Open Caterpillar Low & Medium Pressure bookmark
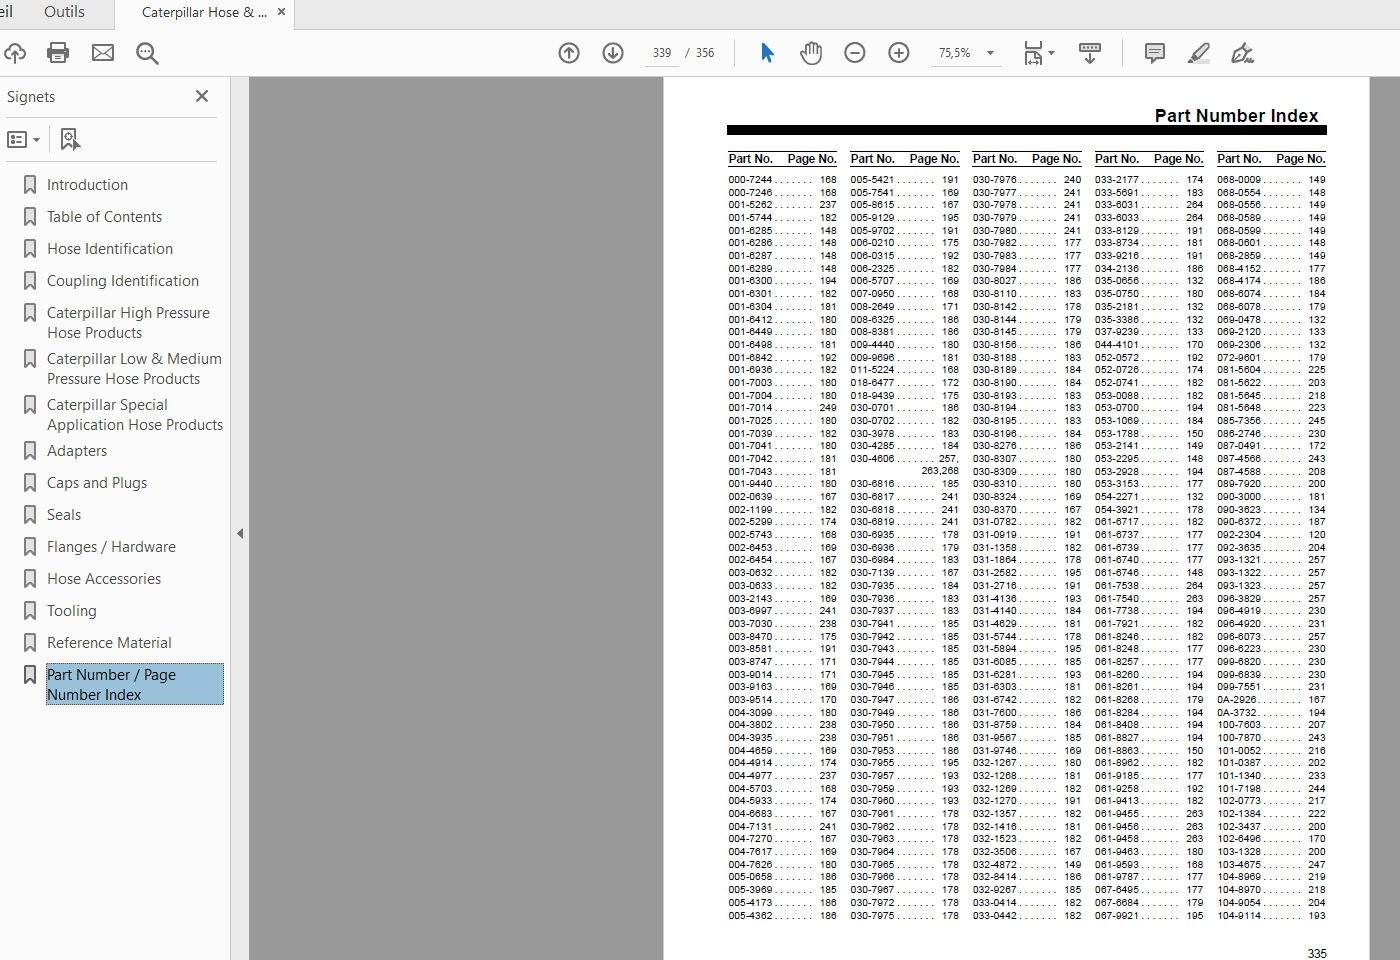Screen dimensions: 1400x960 coord(134,369)
